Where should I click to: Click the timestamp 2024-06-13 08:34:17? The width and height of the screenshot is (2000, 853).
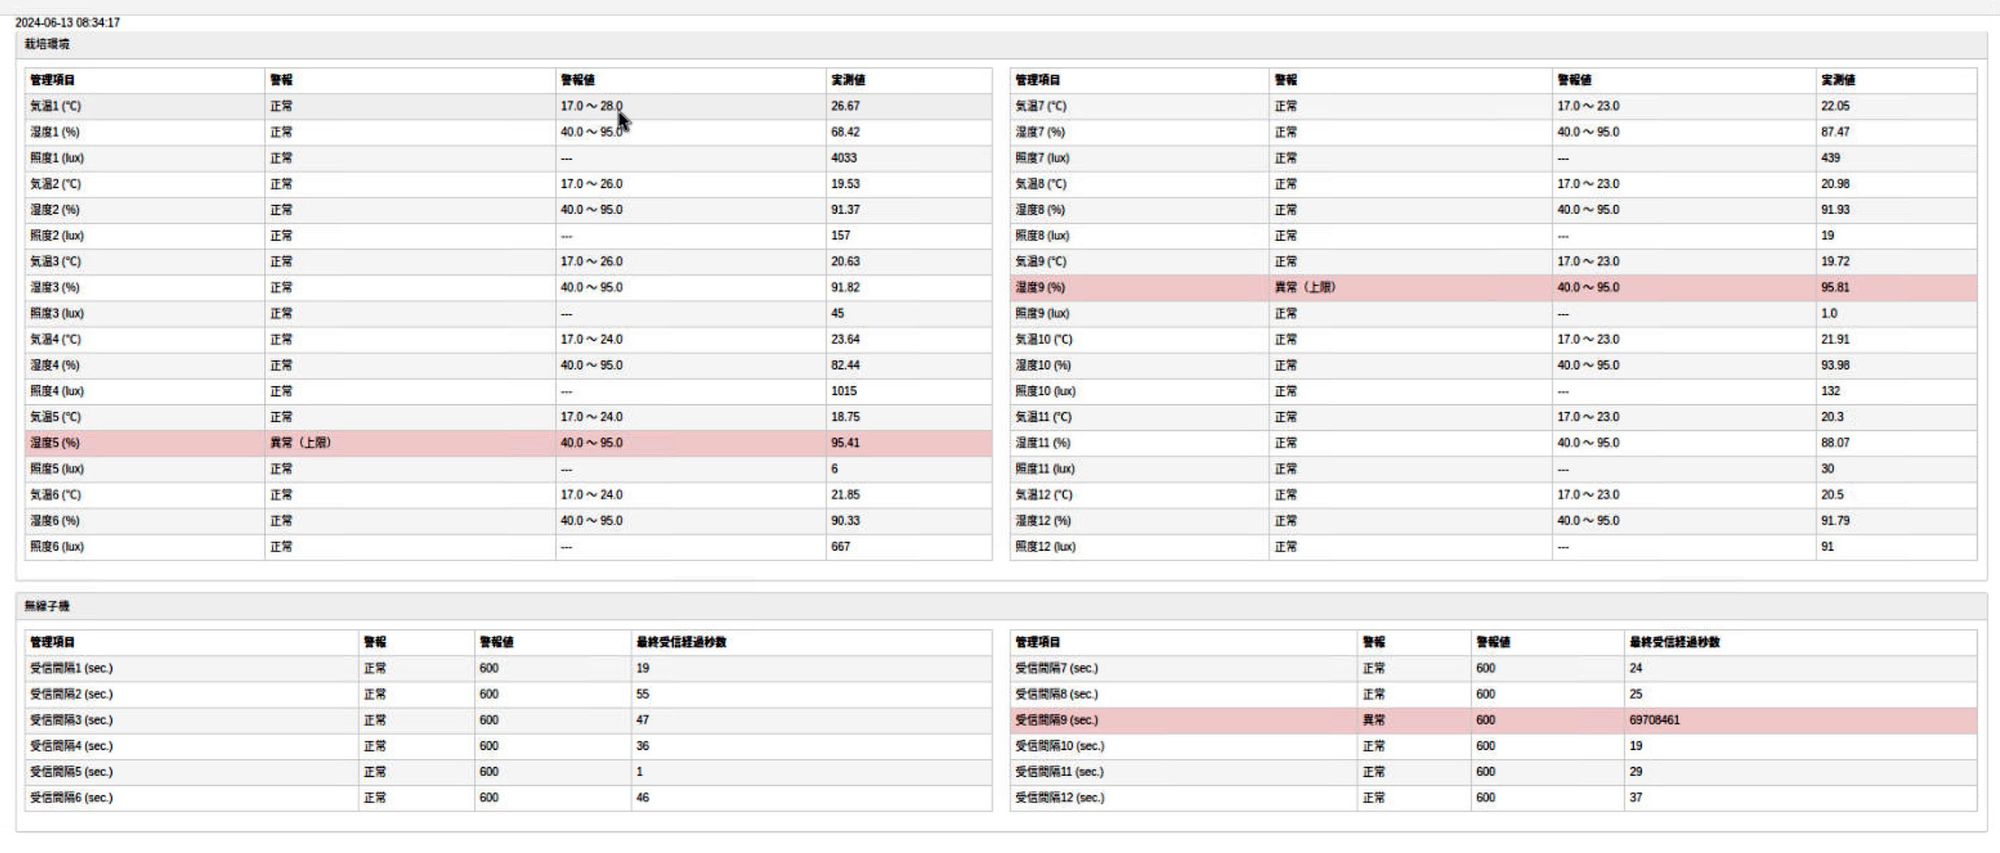67,22
